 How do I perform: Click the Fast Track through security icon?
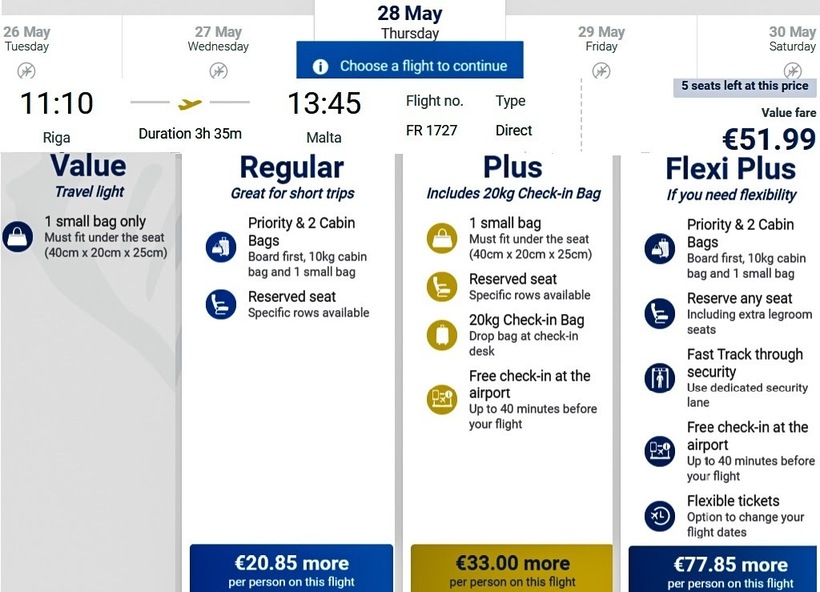(660, 377)
